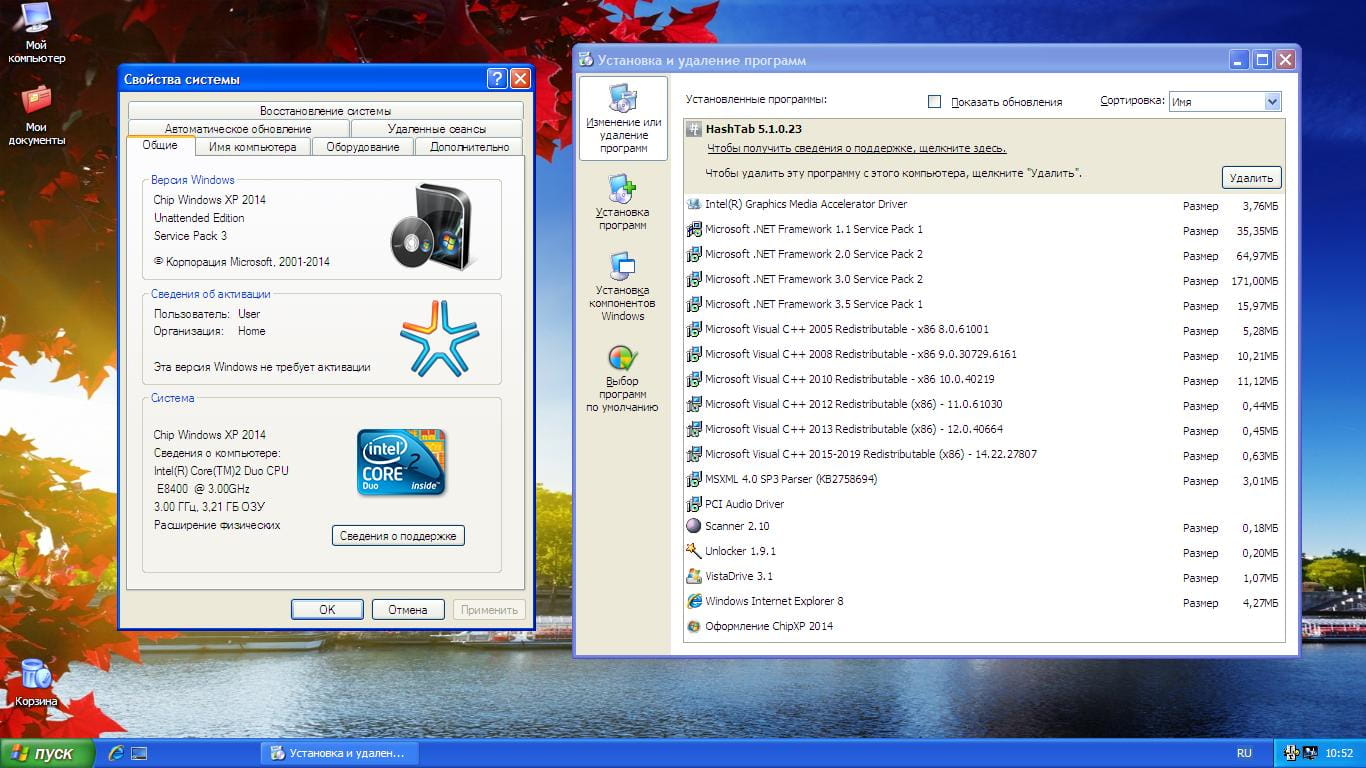Click the RU language indicator in taskbar

pos(1244,753)
